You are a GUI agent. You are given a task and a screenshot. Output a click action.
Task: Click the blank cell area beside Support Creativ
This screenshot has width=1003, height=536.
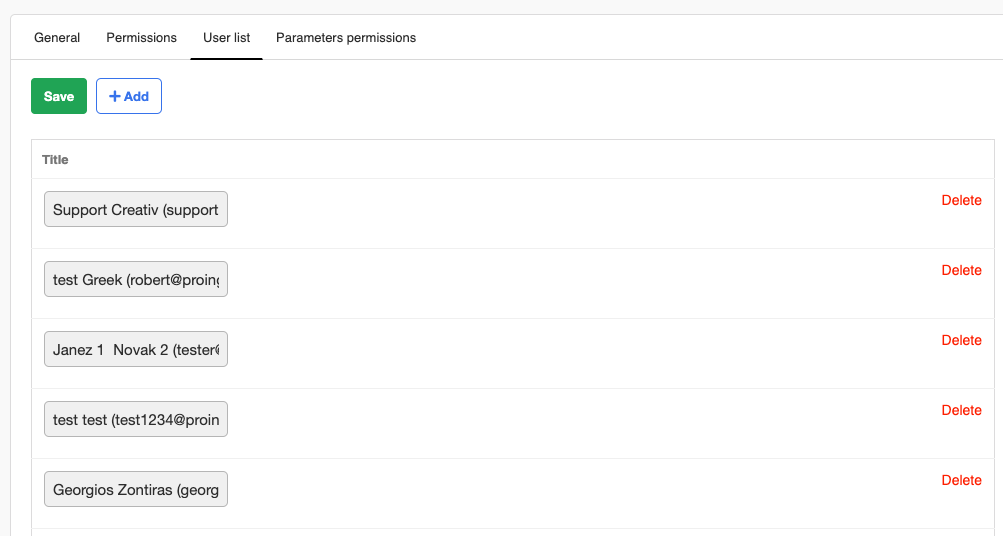(x=580, y=213)
